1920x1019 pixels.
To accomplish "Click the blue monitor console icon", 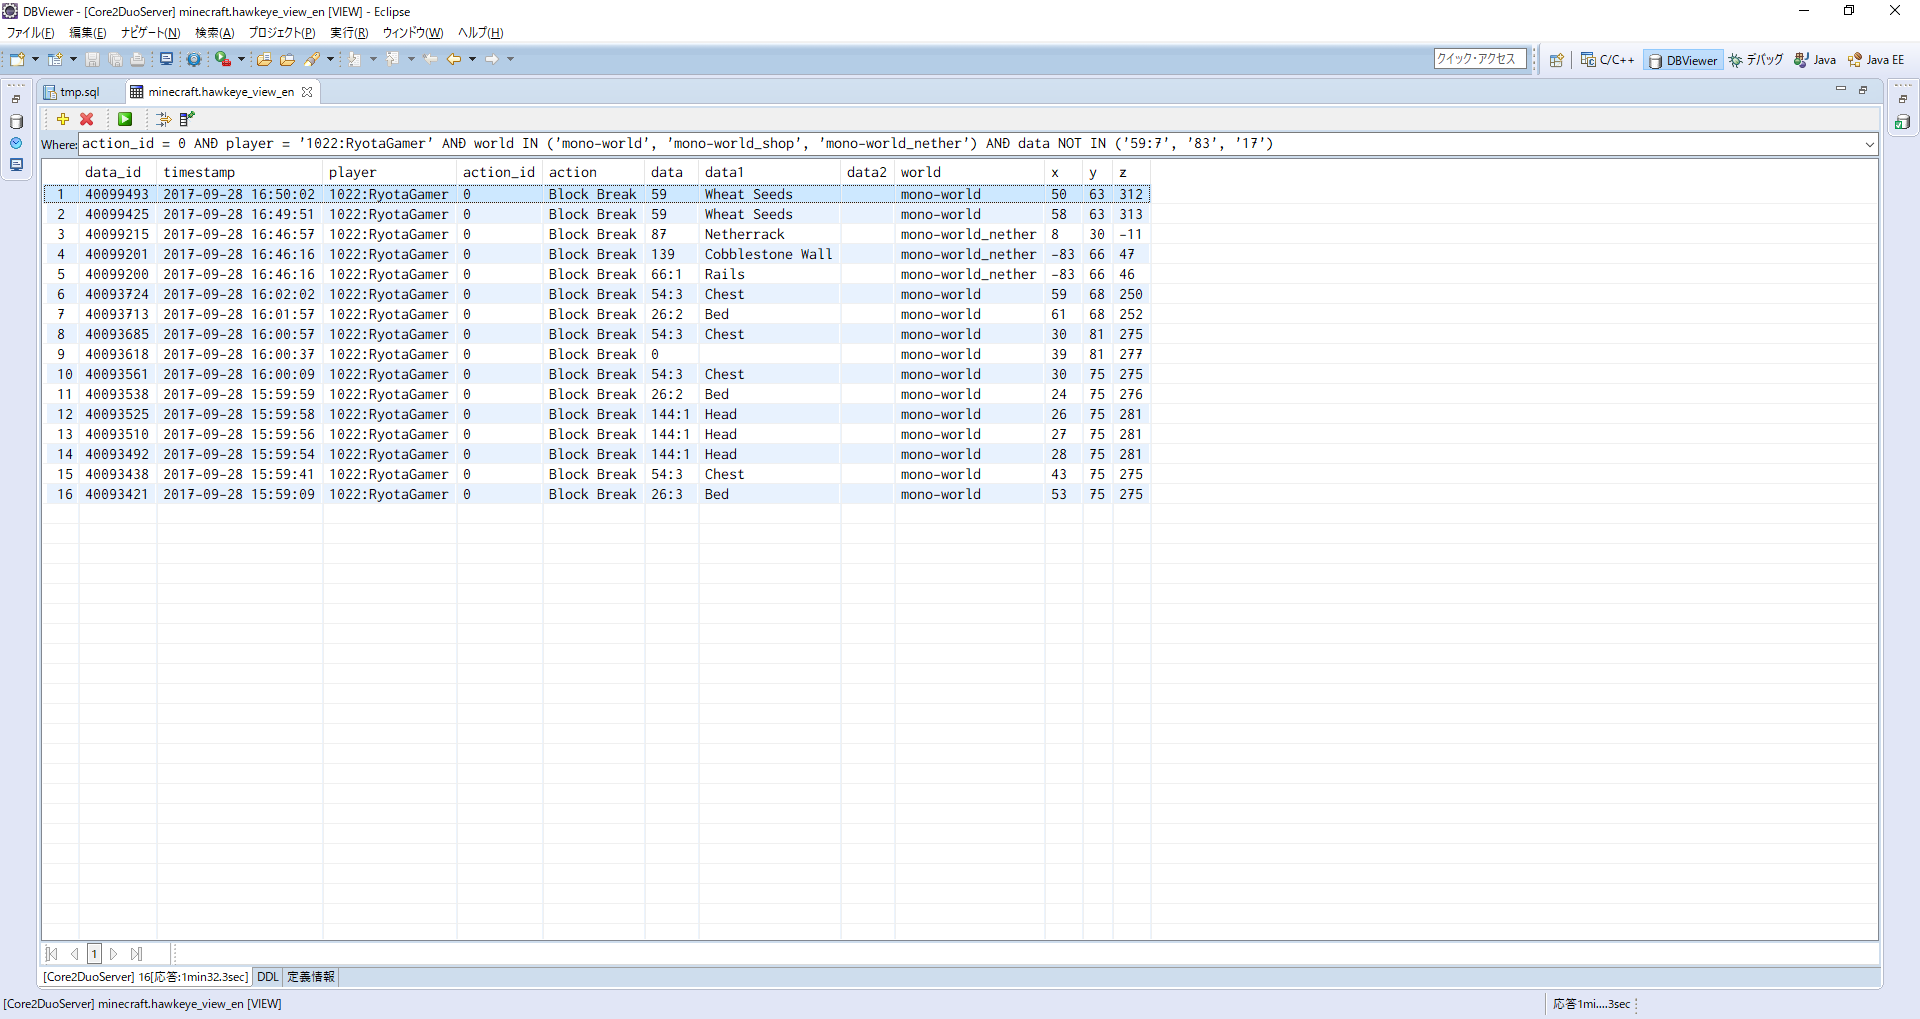I will (166, 60).
